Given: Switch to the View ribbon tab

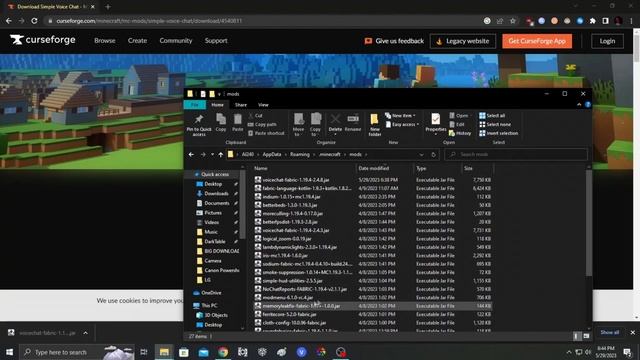Looking at the screenshot, I should click(263, 105).
